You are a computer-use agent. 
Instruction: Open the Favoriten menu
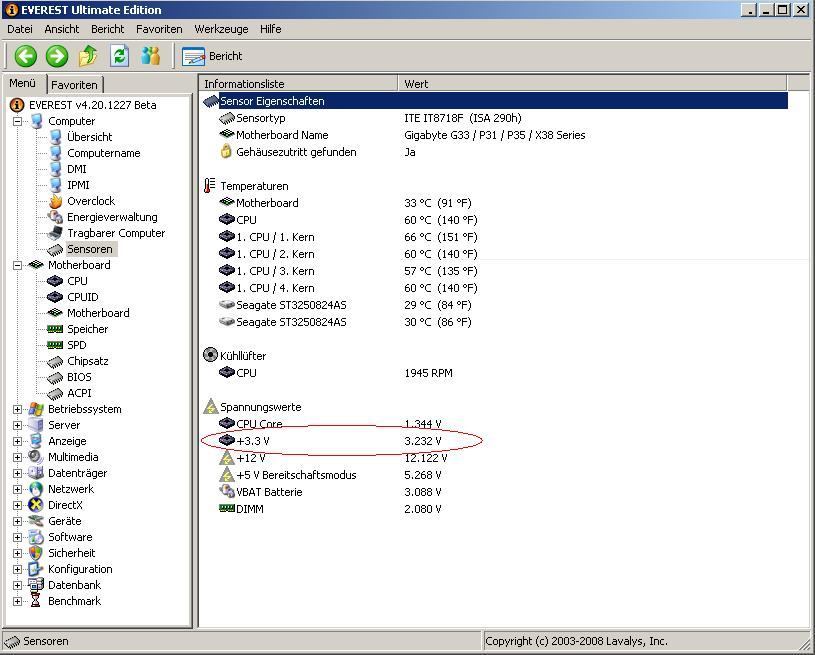159,29
